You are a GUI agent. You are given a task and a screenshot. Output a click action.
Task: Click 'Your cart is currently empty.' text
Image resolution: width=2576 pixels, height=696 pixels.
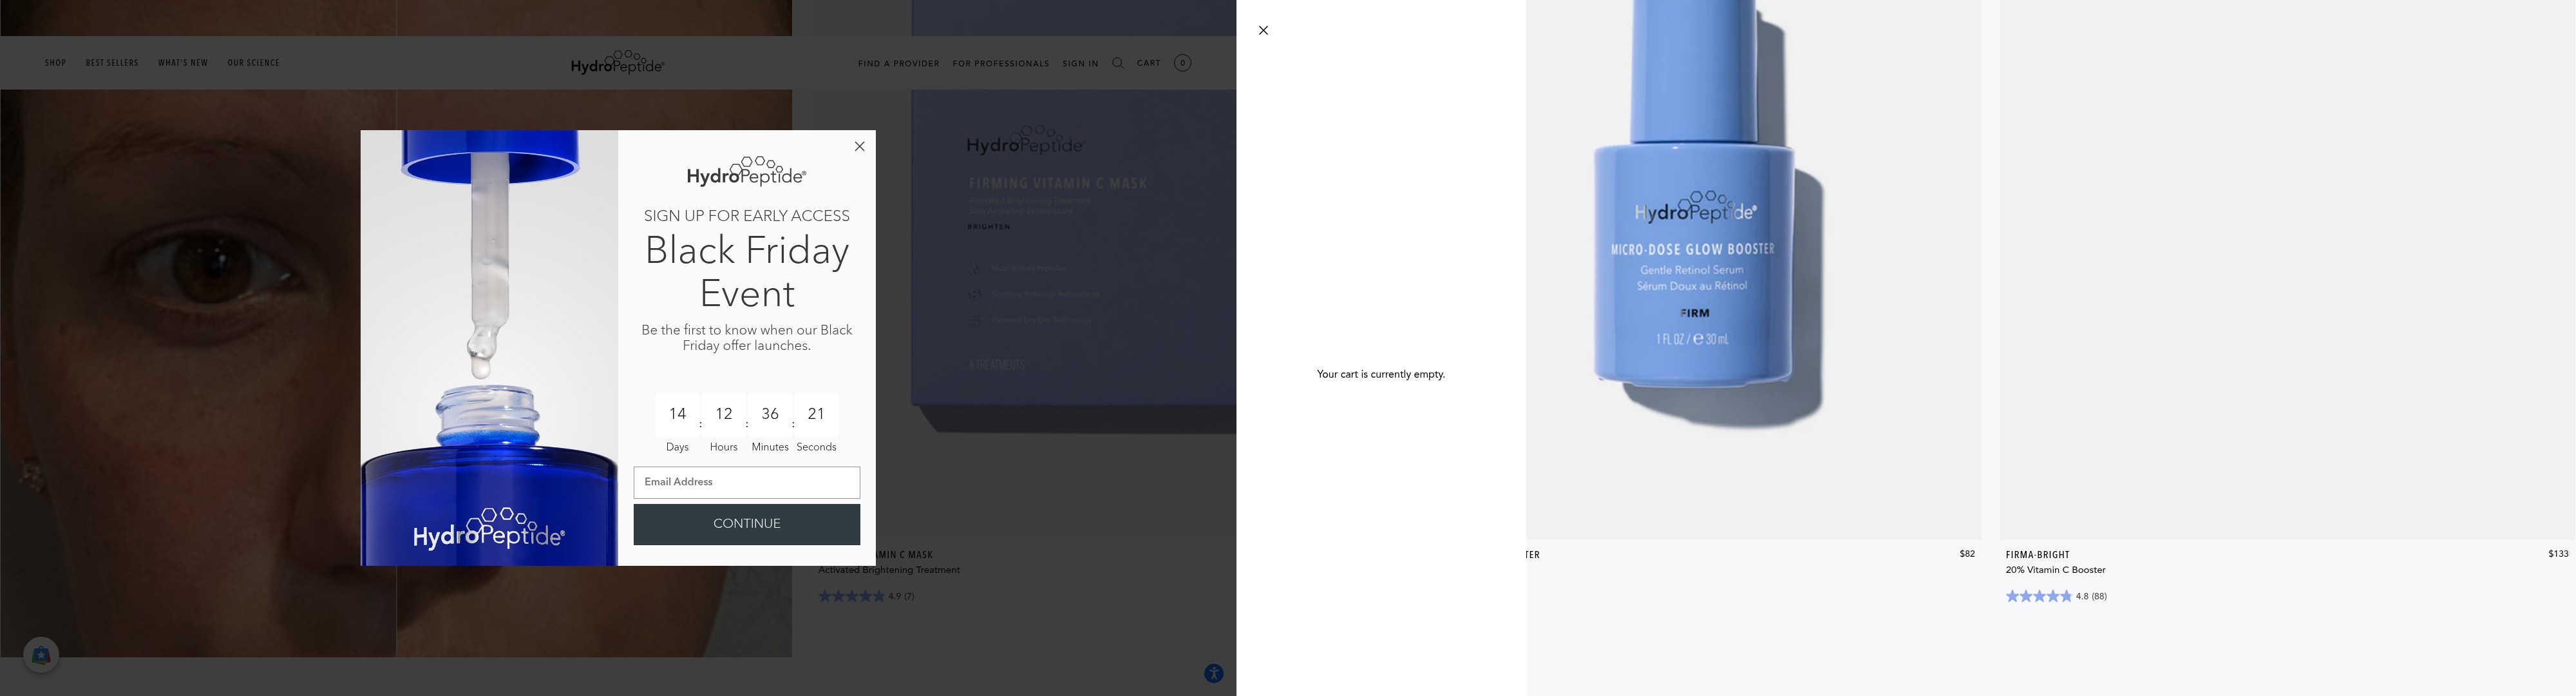tap(1380, 374)
